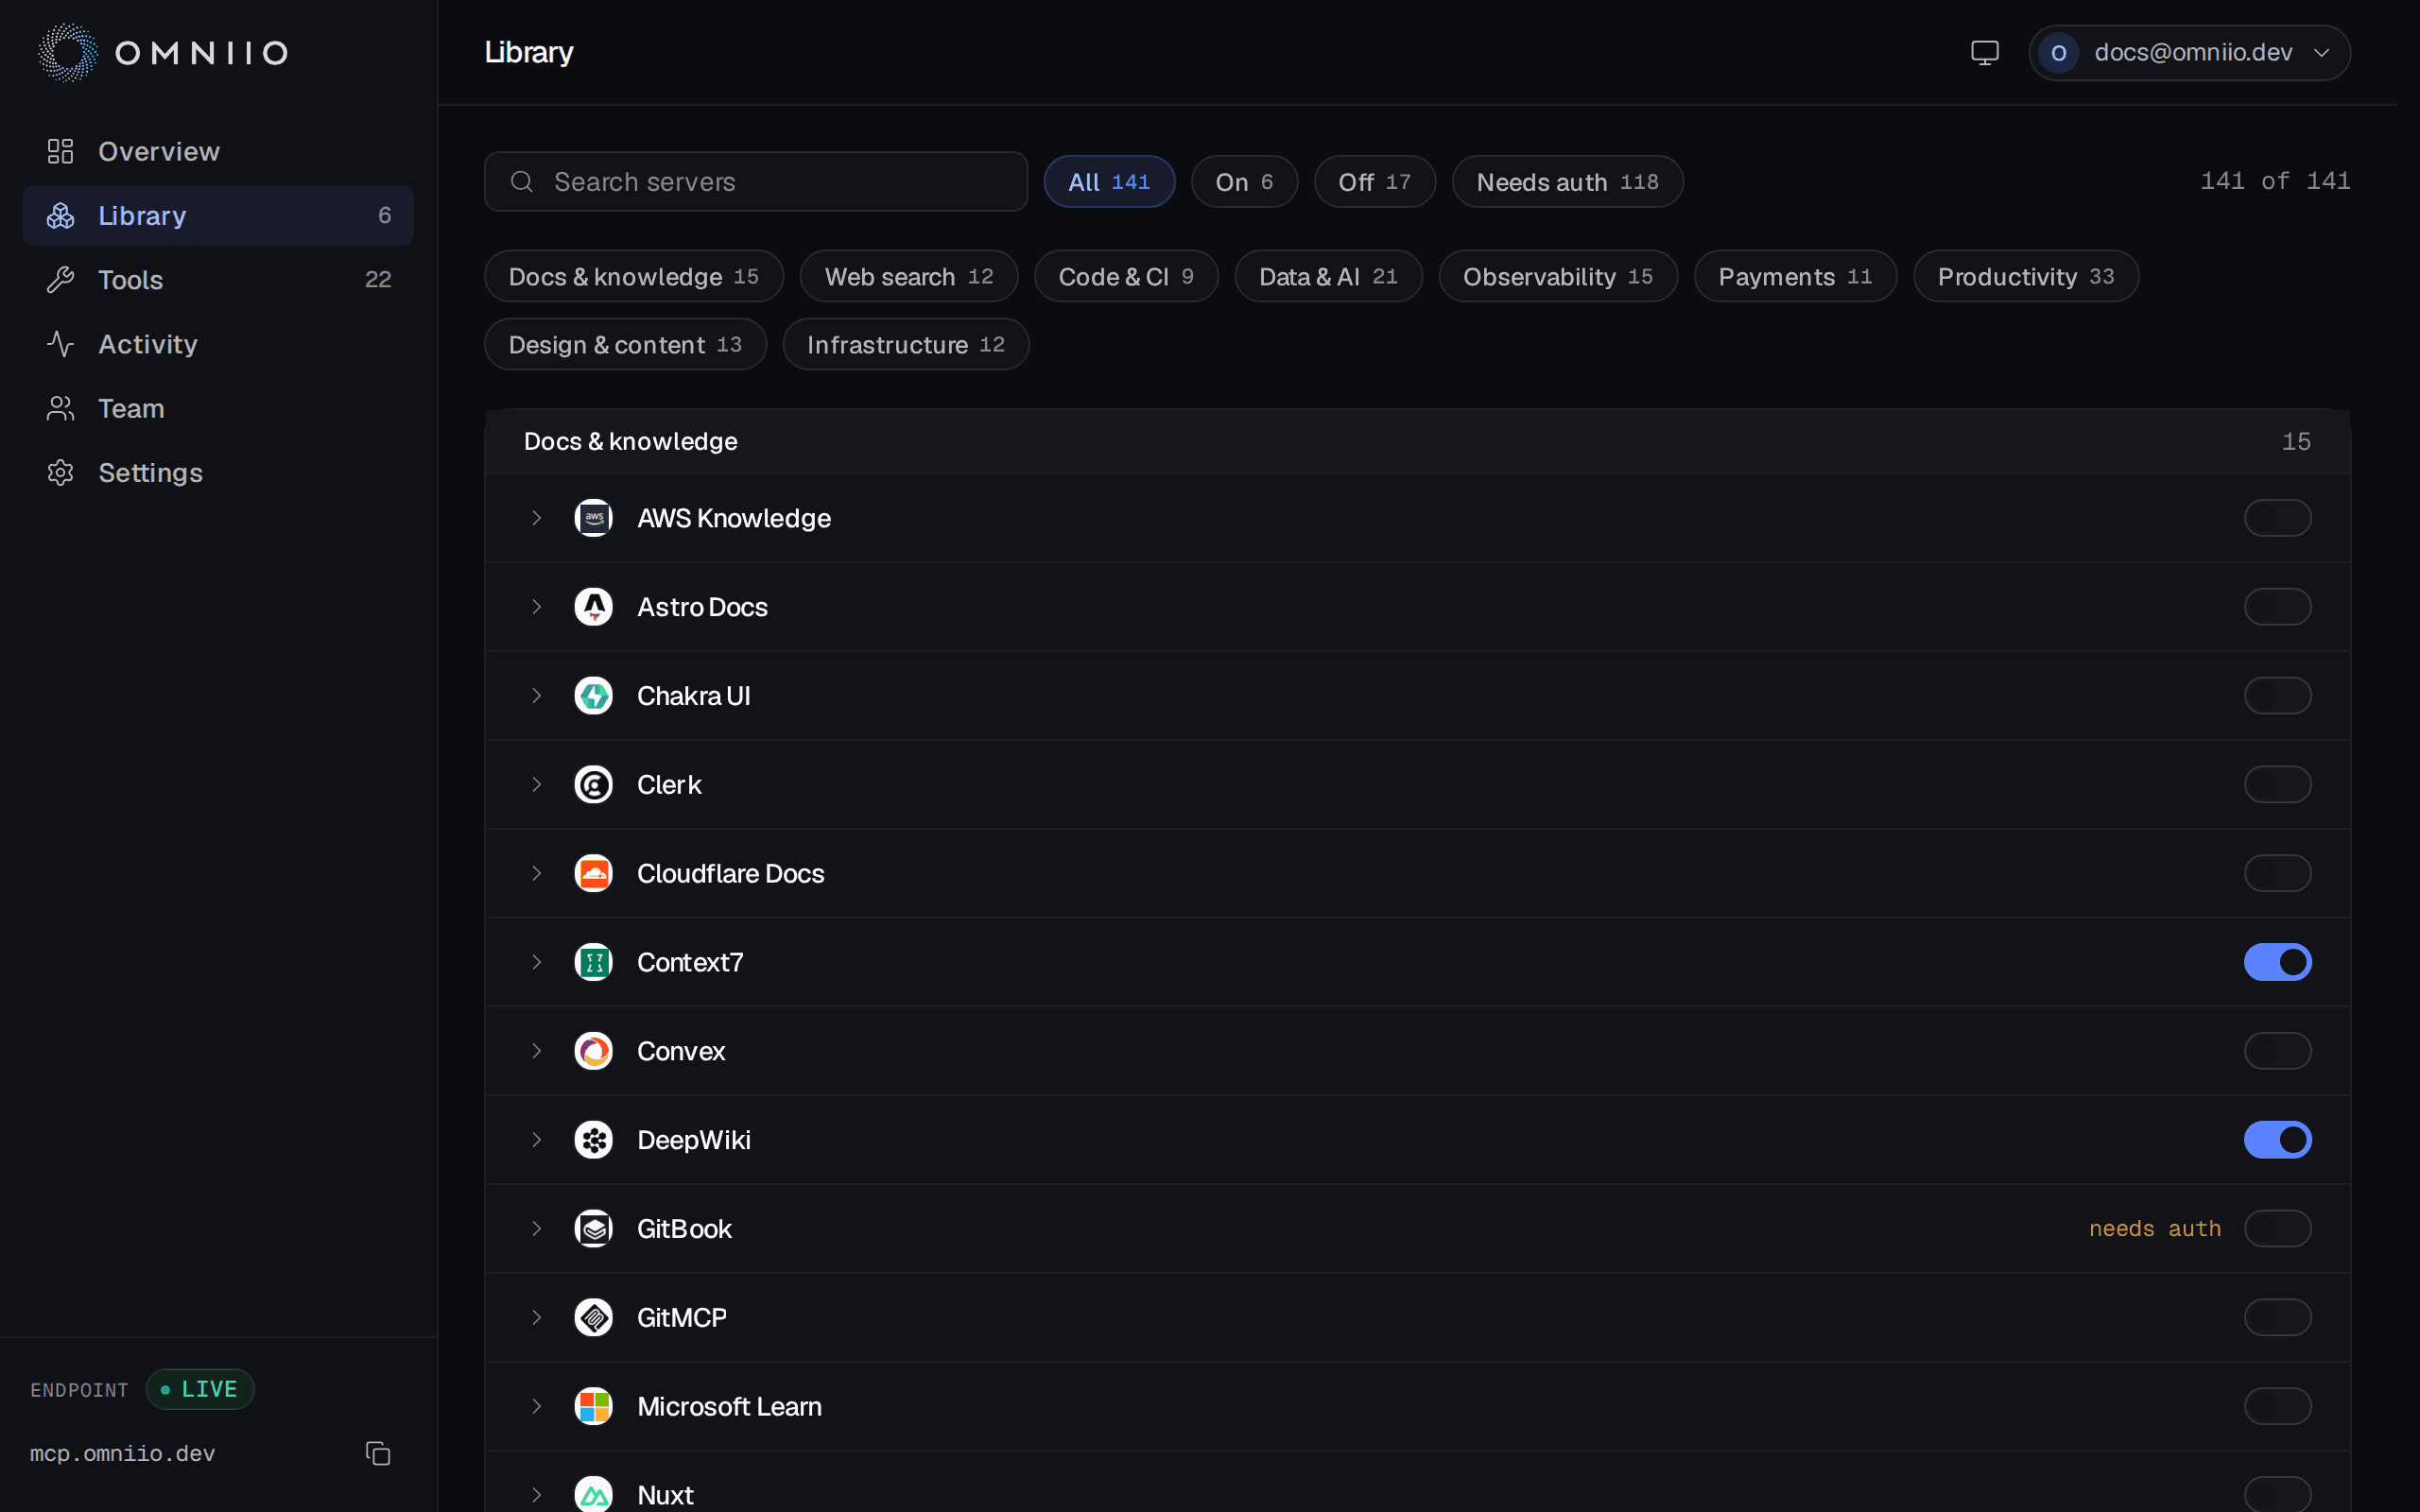
Task: Filter by Code & CI category
Action: (1126, 276)
